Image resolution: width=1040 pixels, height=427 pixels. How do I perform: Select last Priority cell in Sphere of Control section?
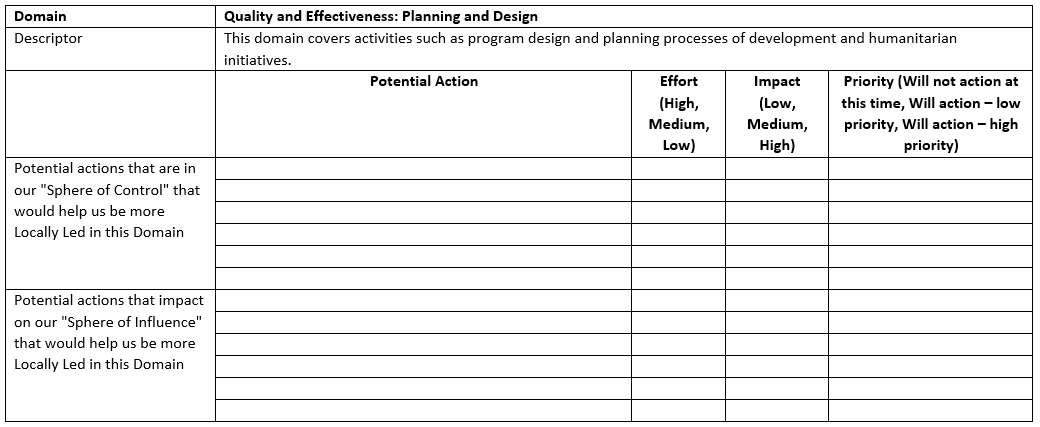point(929,278)
